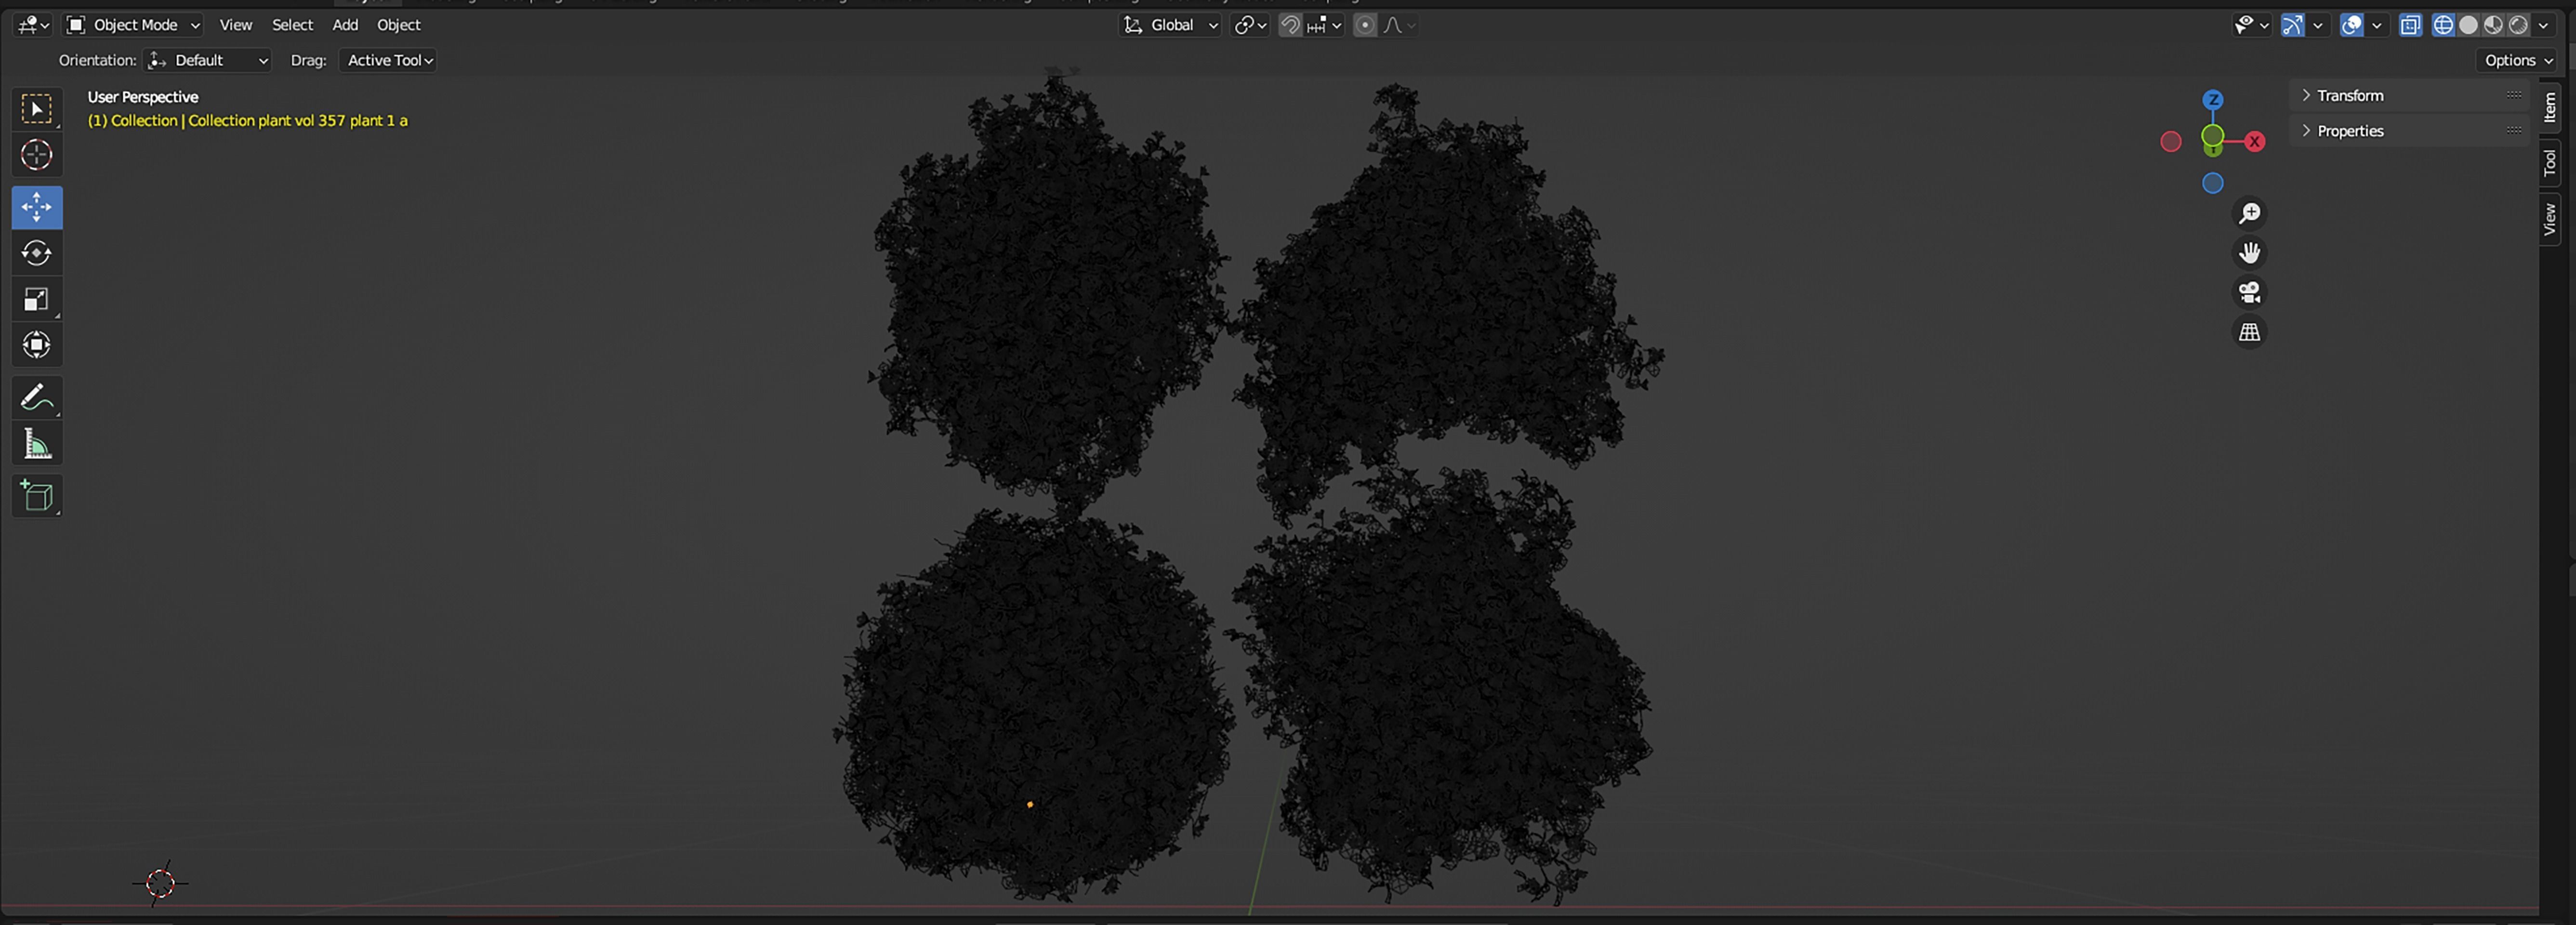Open the Add menu
This screenshot has width=2576, height=925.
pos(345,25)
